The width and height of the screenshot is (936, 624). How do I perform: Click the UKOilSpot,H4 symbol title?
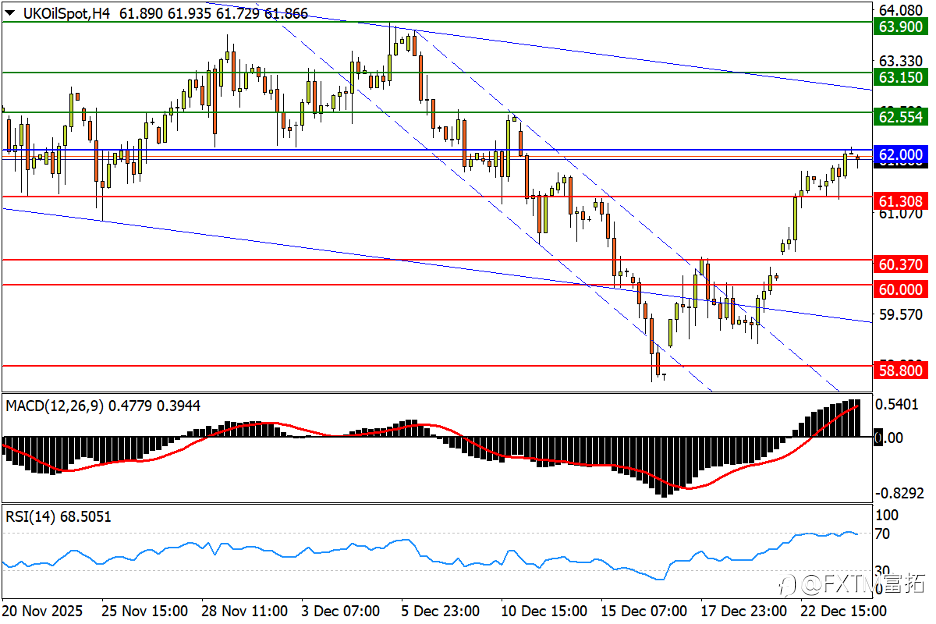tap(66, 13)
